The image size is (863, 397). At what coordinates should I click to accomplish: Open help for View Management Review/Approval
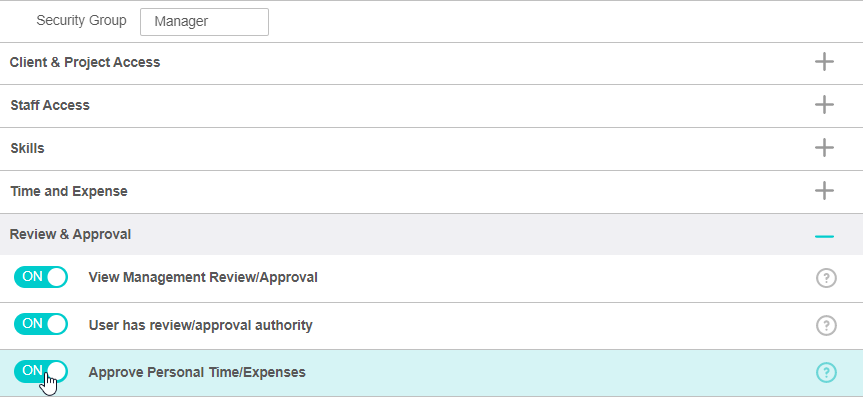(x=826, y=278)
